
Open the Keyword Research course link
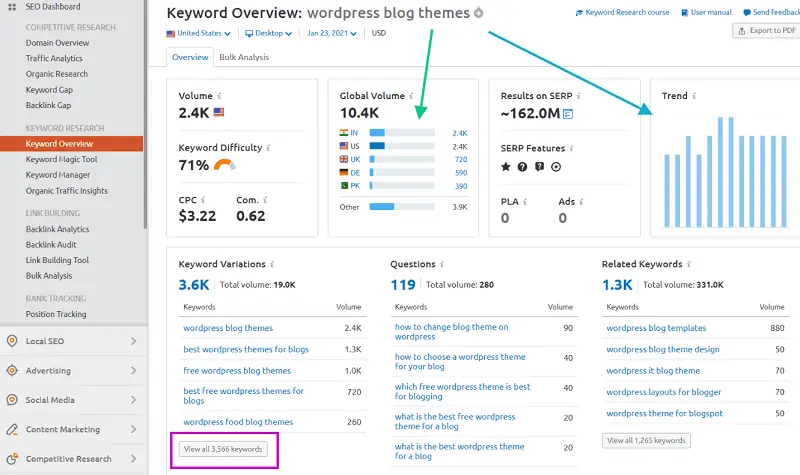[x=622, y=12]
